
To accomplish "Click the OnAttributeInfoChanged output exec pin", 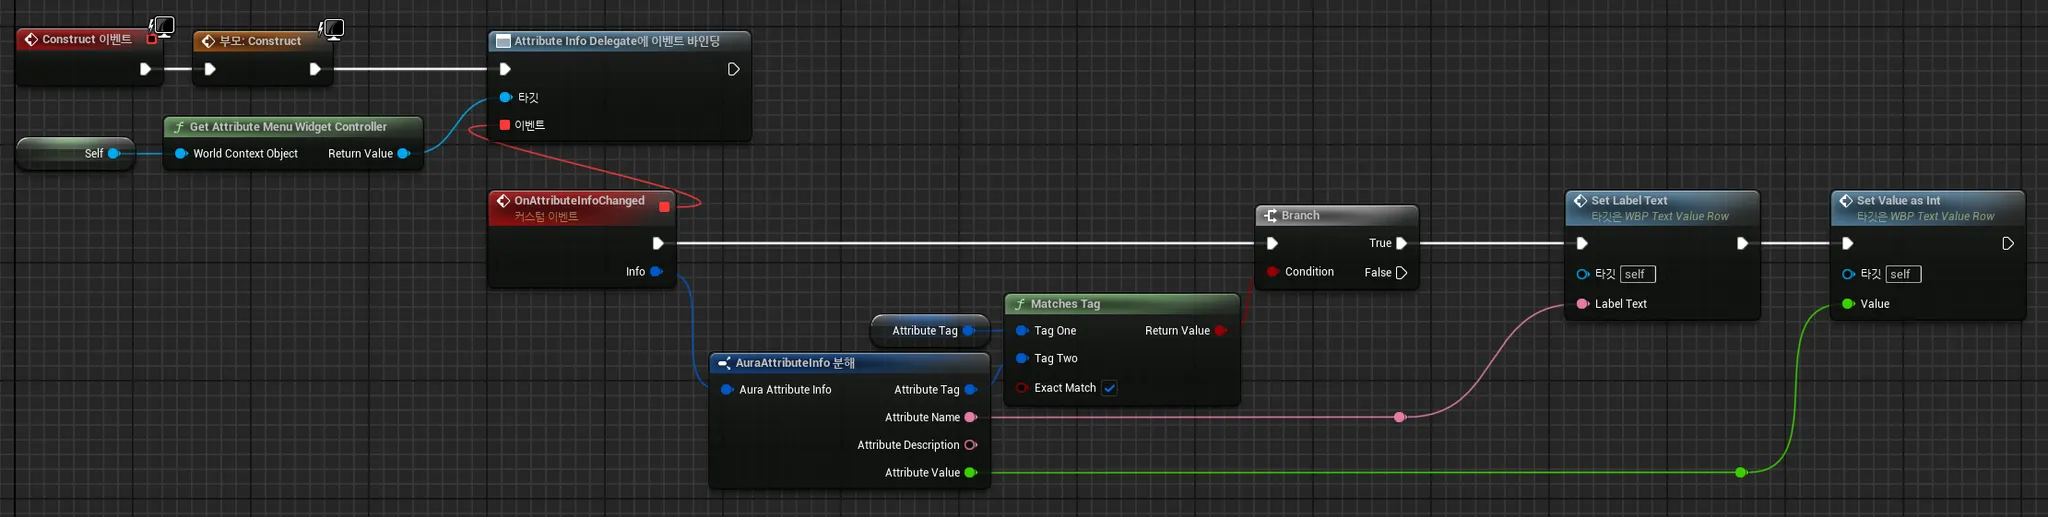I will [x=658, y=243].
